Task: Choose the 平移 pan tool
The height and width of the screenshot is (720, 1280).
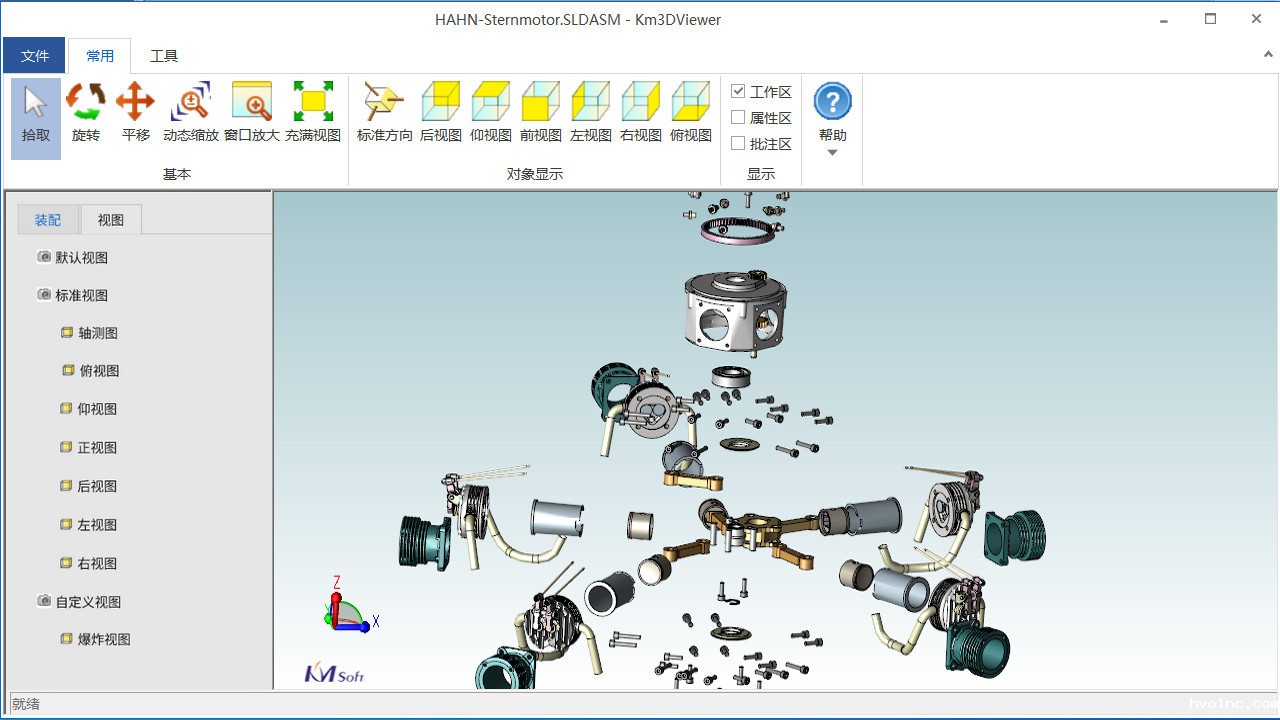Action: [x=136, y=113]
